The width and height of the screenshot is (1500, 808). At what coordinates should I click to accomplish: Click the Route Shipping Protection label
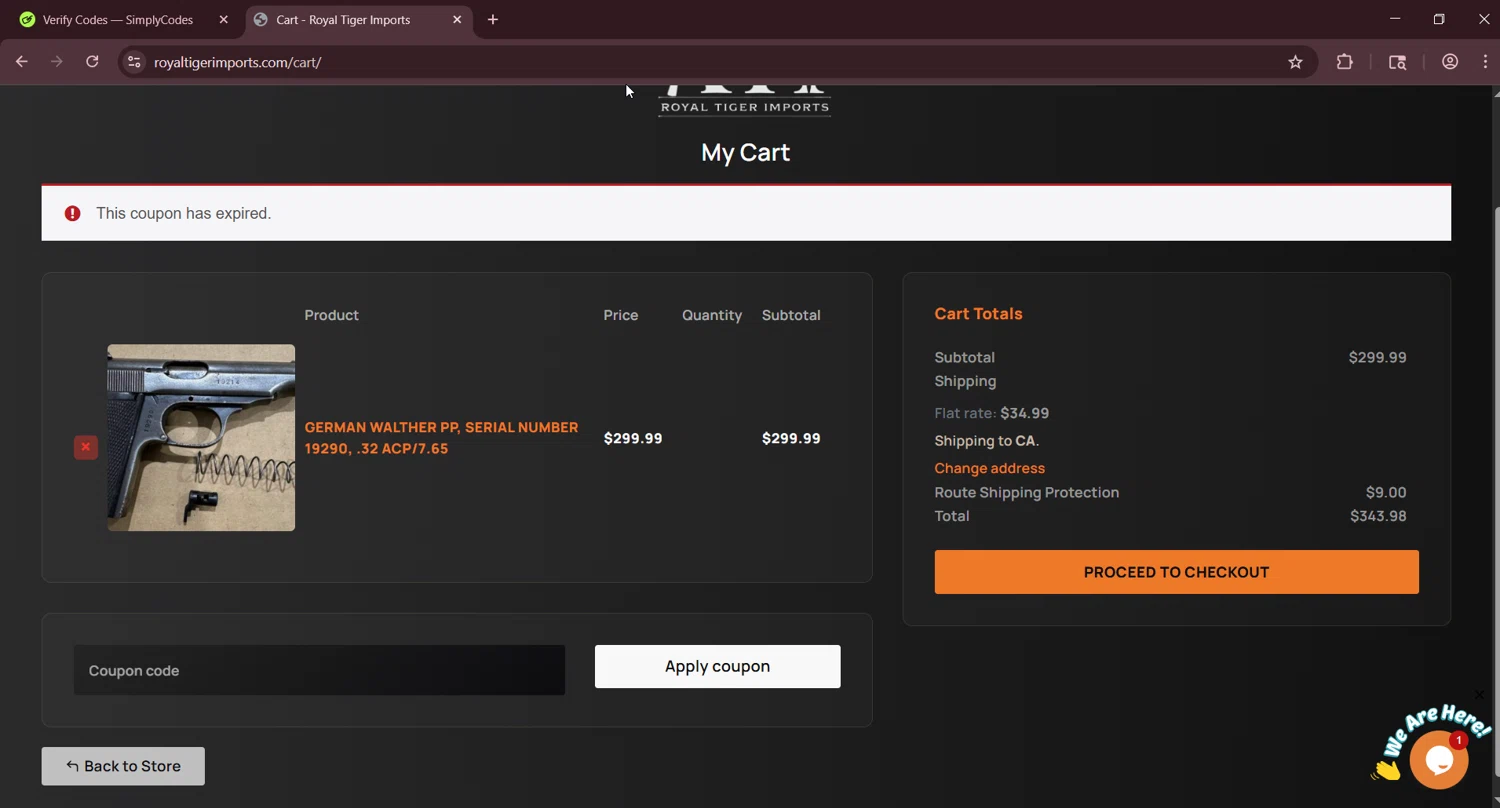(x=1026, y=492)
